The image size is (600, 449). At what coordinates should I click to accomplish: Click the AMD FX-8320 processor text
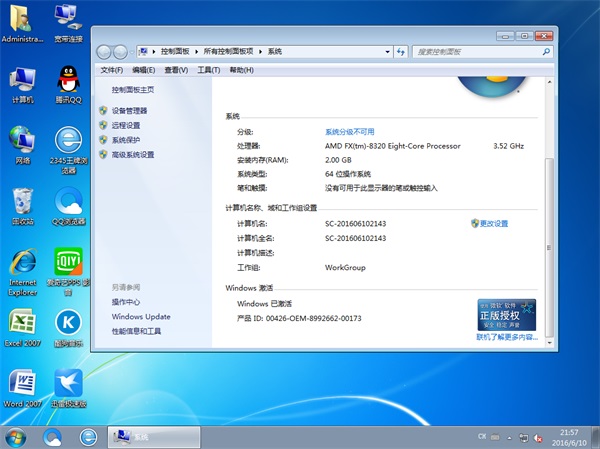click(393, 146)
